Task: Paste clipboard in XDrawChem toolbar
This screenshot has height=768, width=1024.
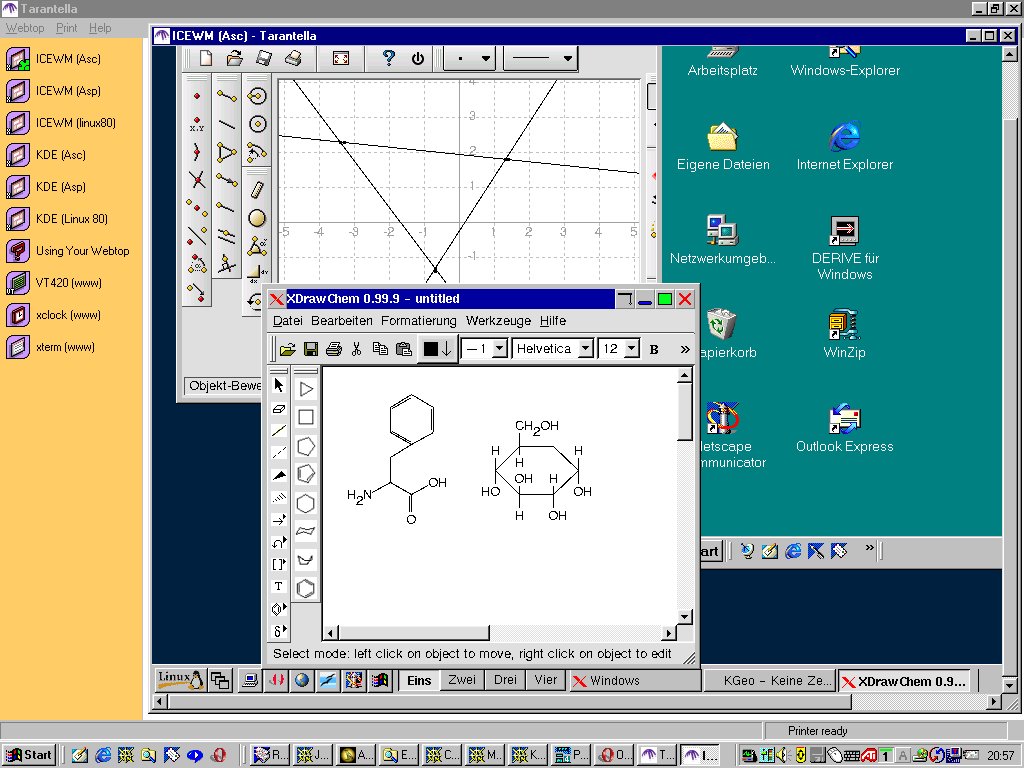Action: 404,349
